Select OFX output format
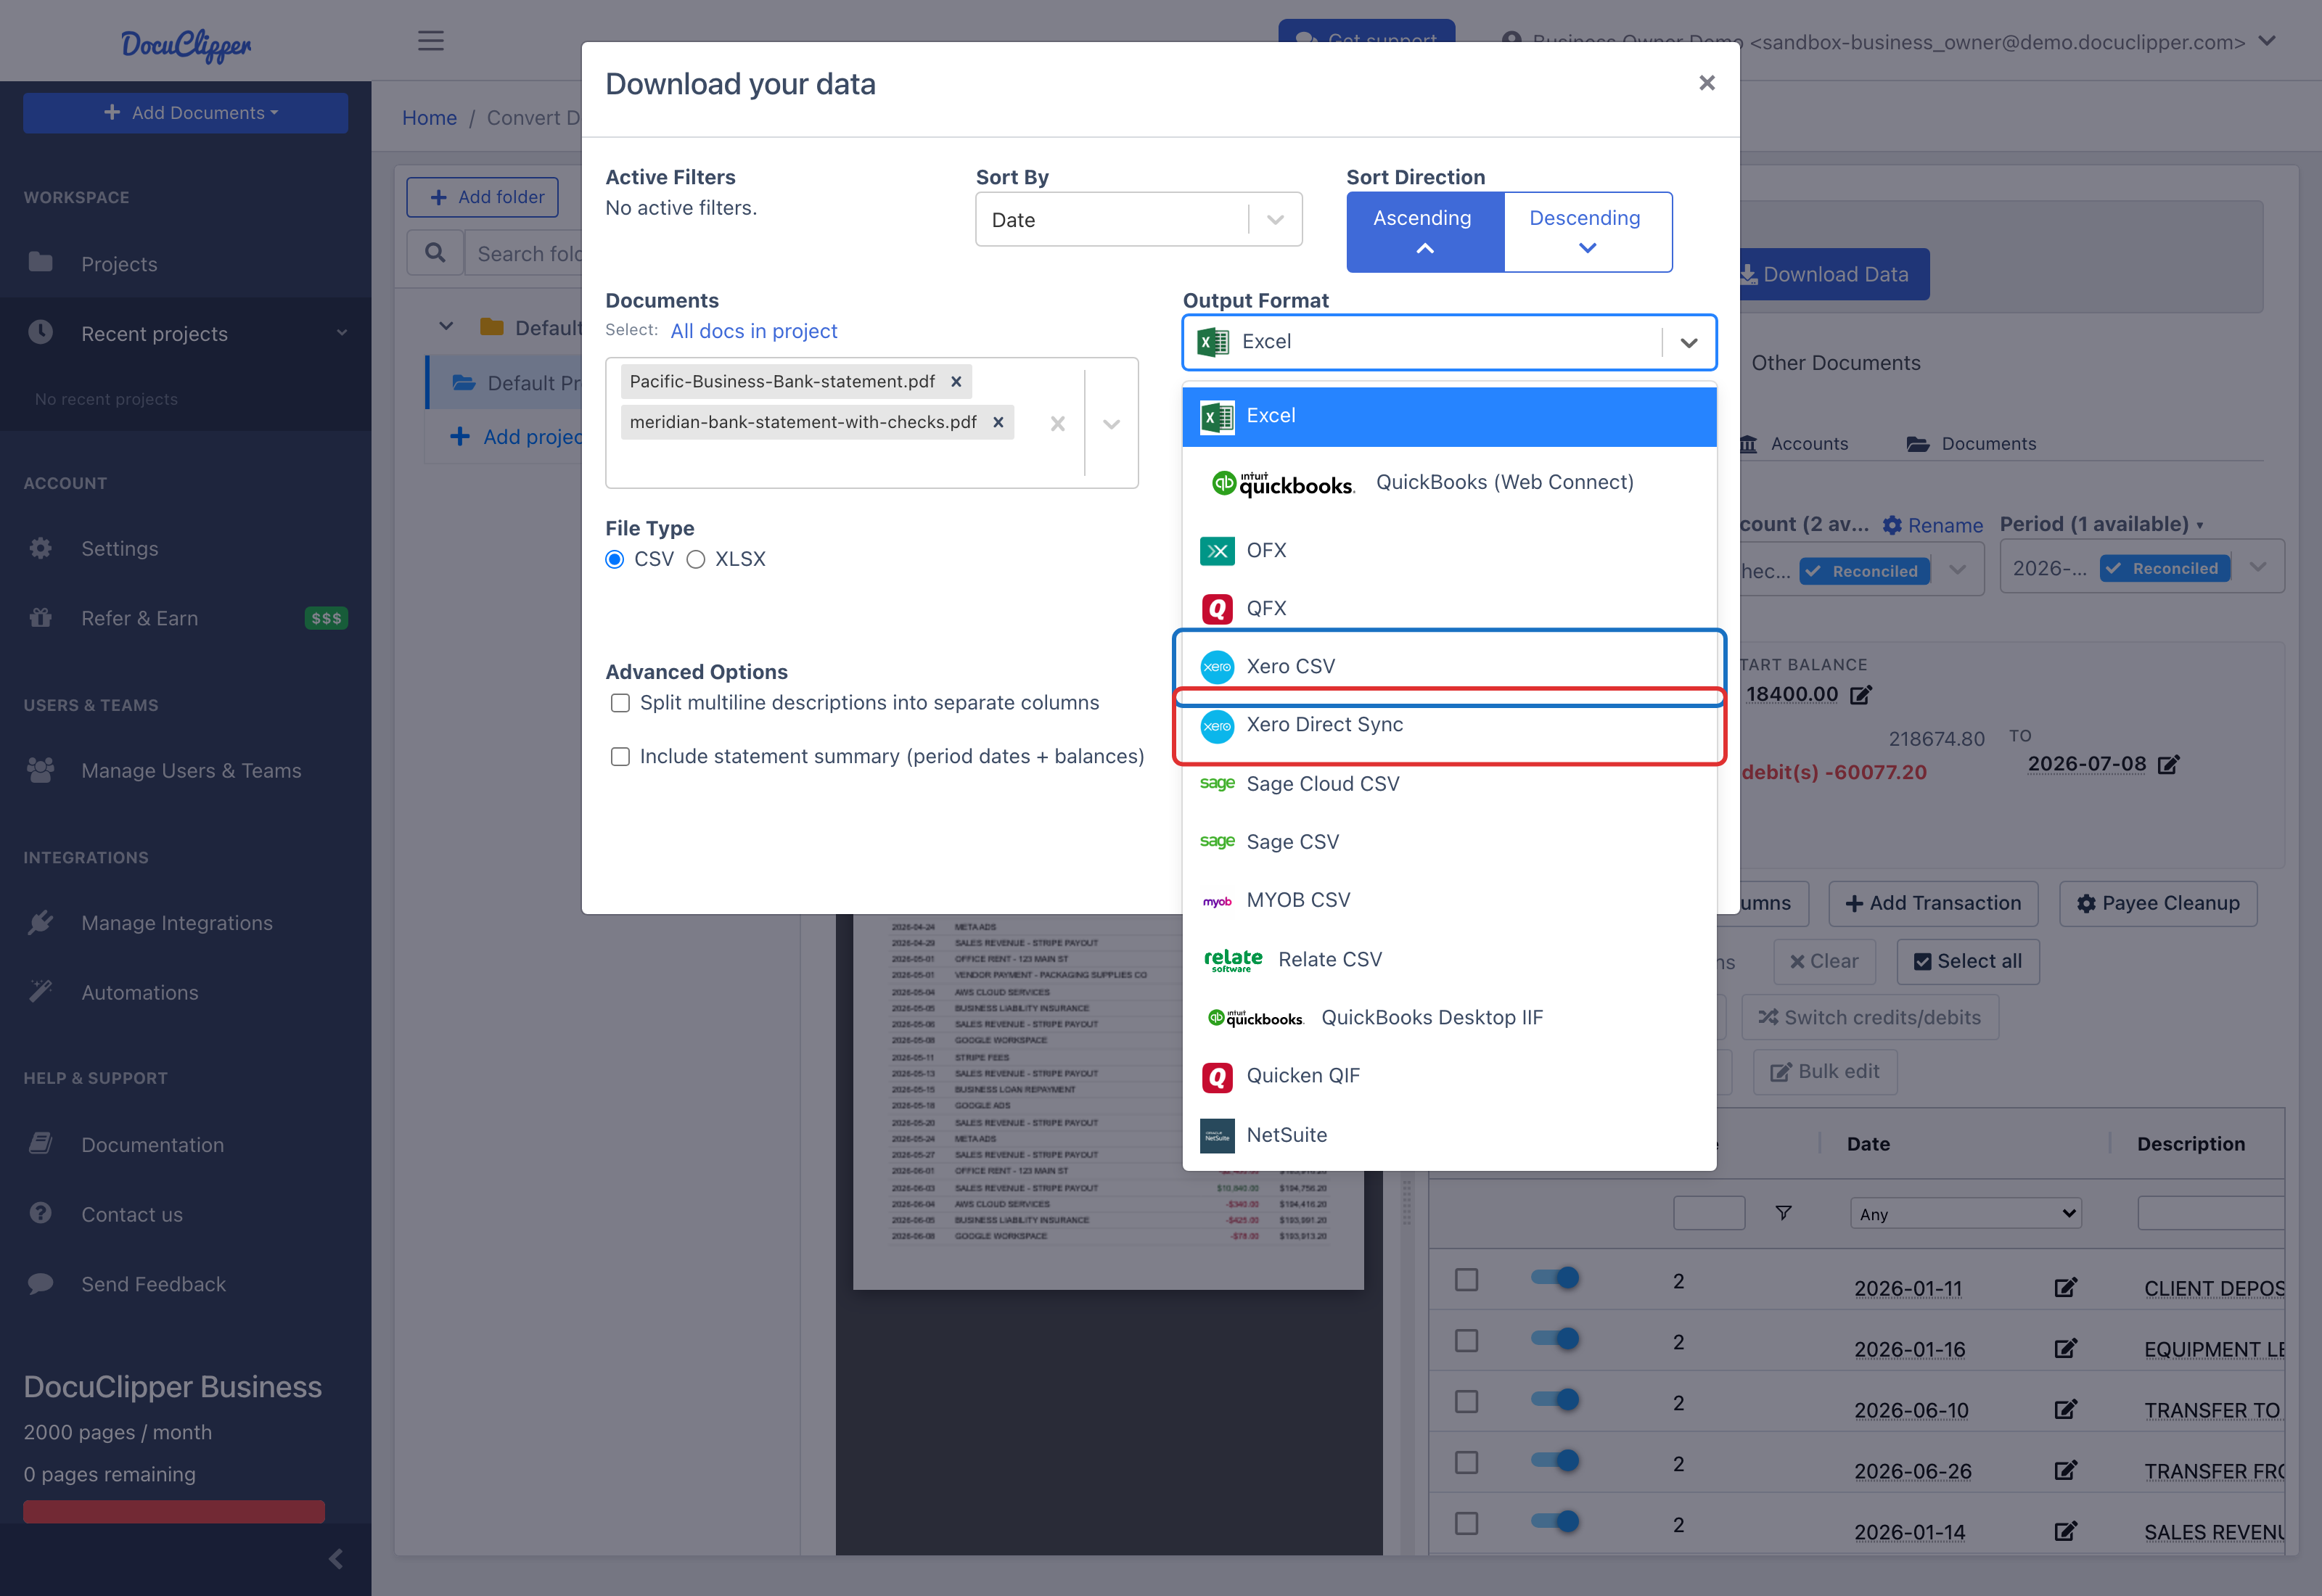This screenshot has width=2322, height=1596. point(1448,551)
